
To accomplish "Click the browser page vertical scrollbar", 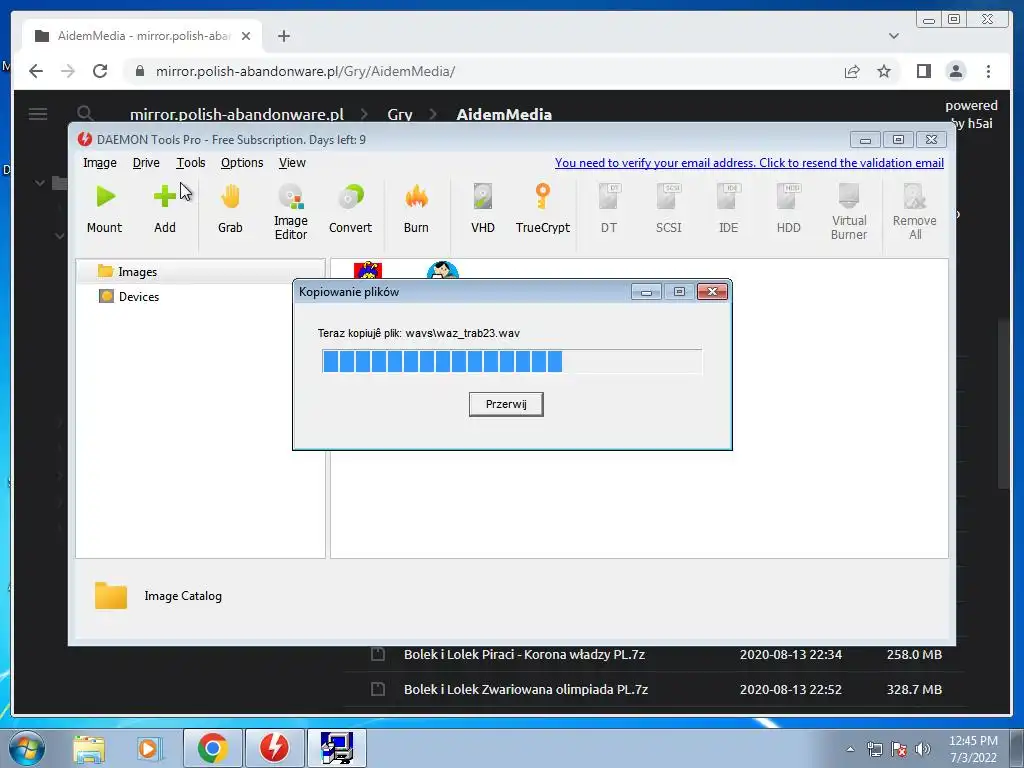I will (1004, 404).
